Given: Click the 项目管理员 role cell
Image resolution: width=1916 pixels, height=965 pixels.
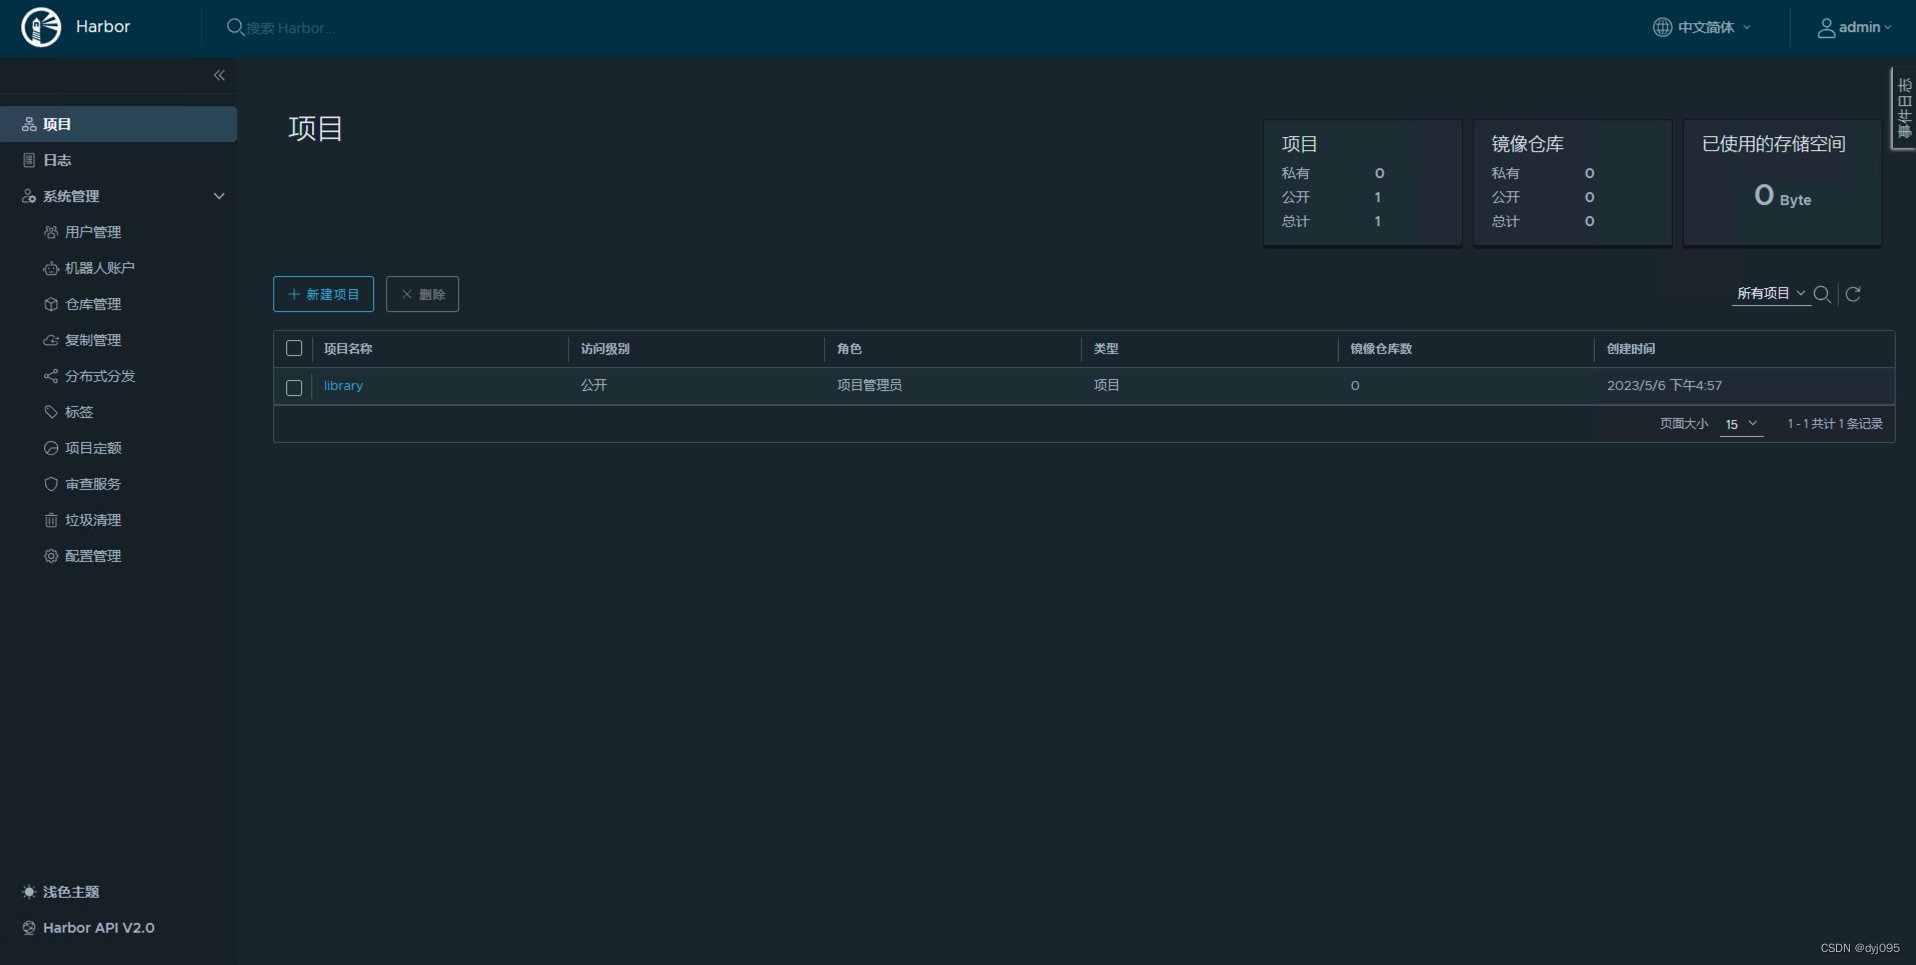Looking at the screenshot, I should click(869, 385).
